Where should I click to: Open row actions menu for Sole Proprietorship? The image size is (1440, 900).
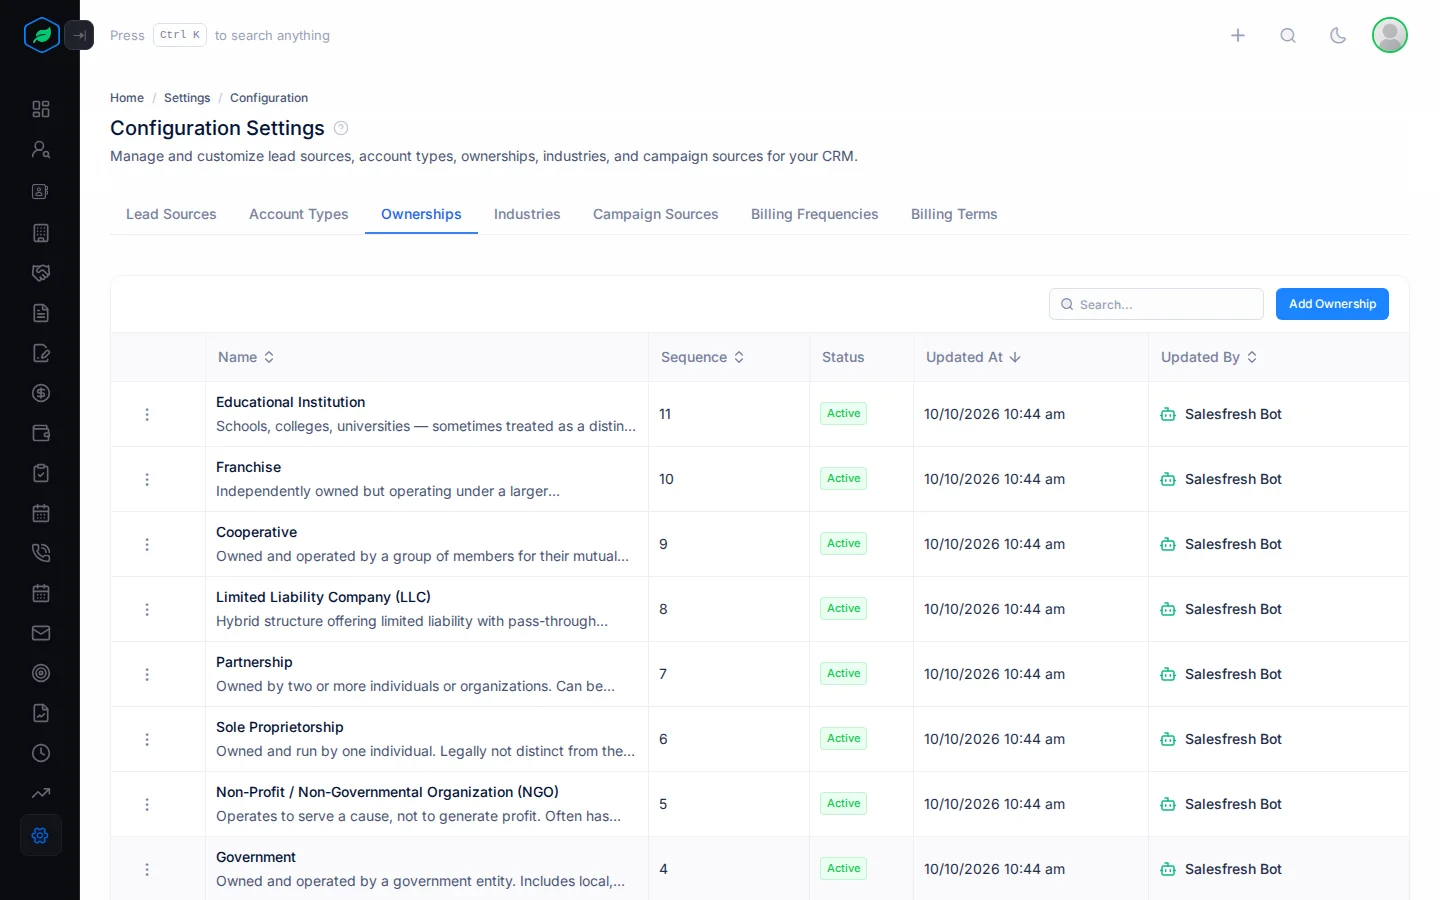coord(147,739)
